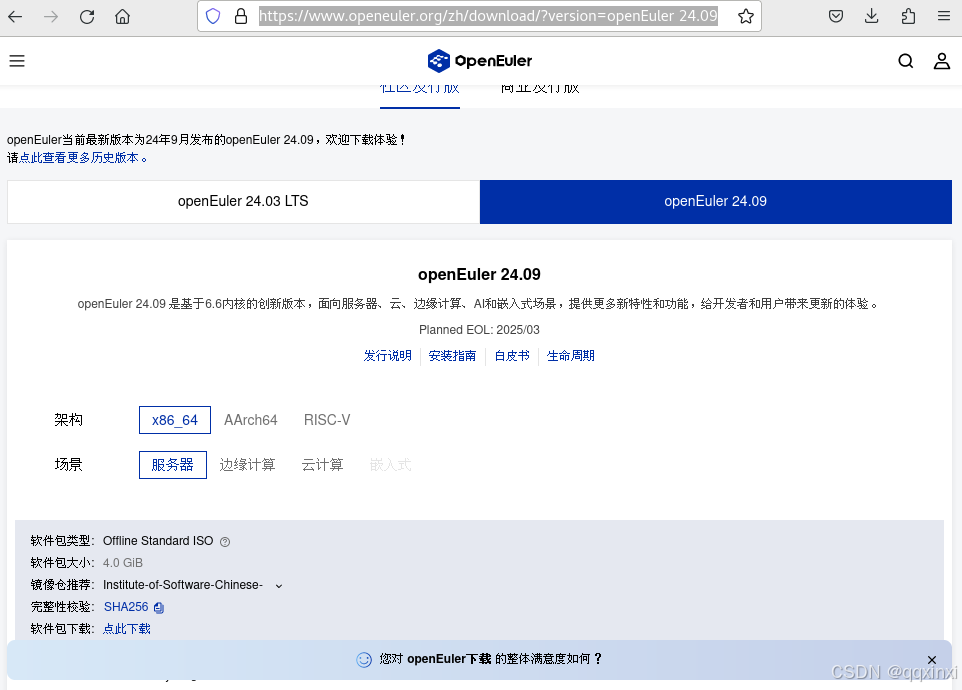The height and width of the screenshot is (690, 962).
Task: Go back to the previous page
Action: 15,17
